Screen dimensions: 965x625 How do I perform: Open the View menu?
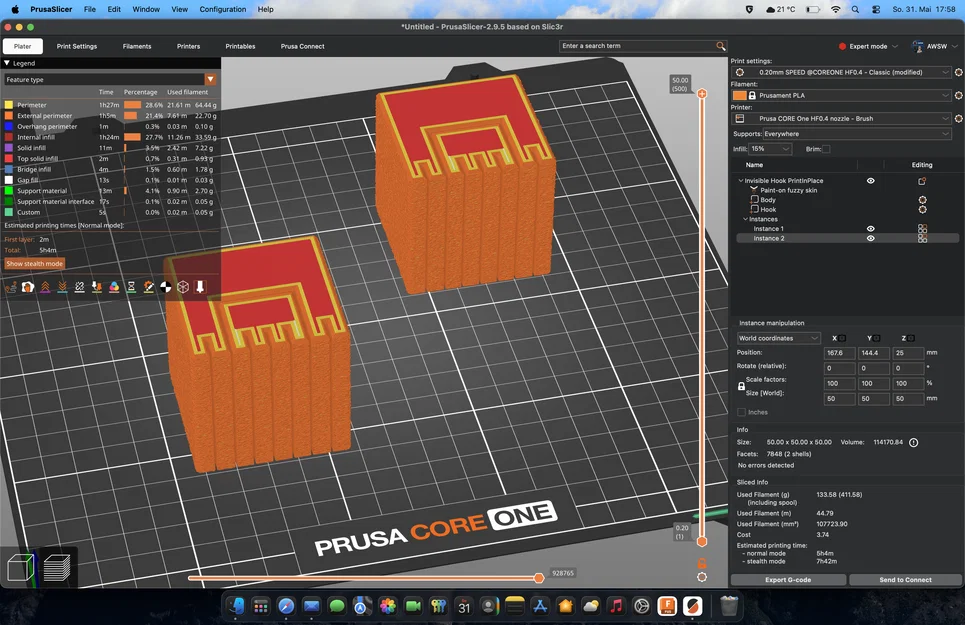pyautogui.click(x=180, y=9)
